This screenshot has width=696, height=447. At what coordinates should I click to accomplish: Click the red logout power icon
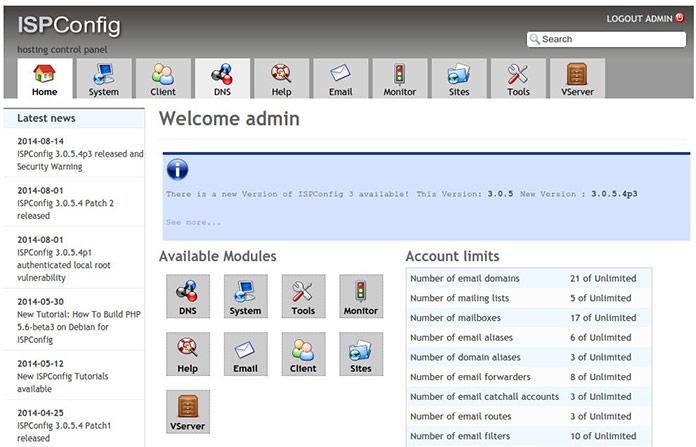pos(680,18)
